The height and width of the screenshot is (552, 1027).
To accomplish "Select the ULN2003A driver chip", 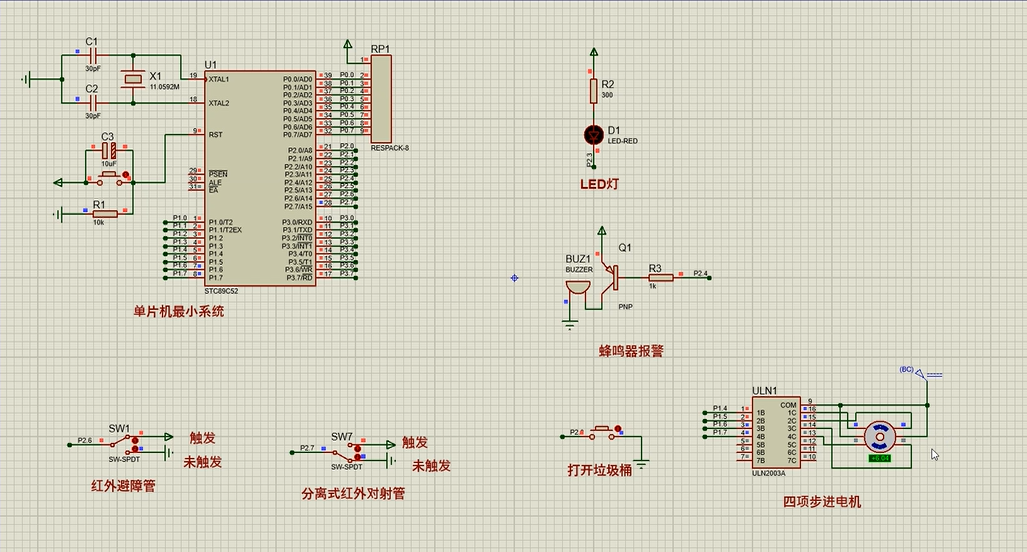I will pos(777,432).
